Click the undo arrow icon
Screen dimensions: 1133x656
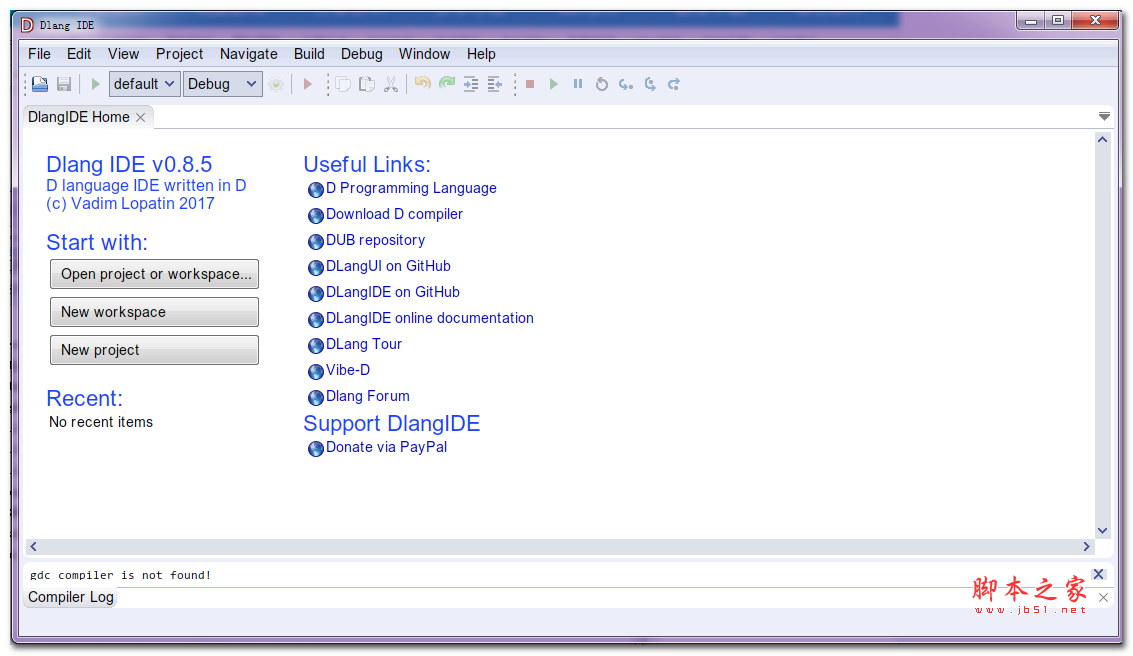coord(423,84)
